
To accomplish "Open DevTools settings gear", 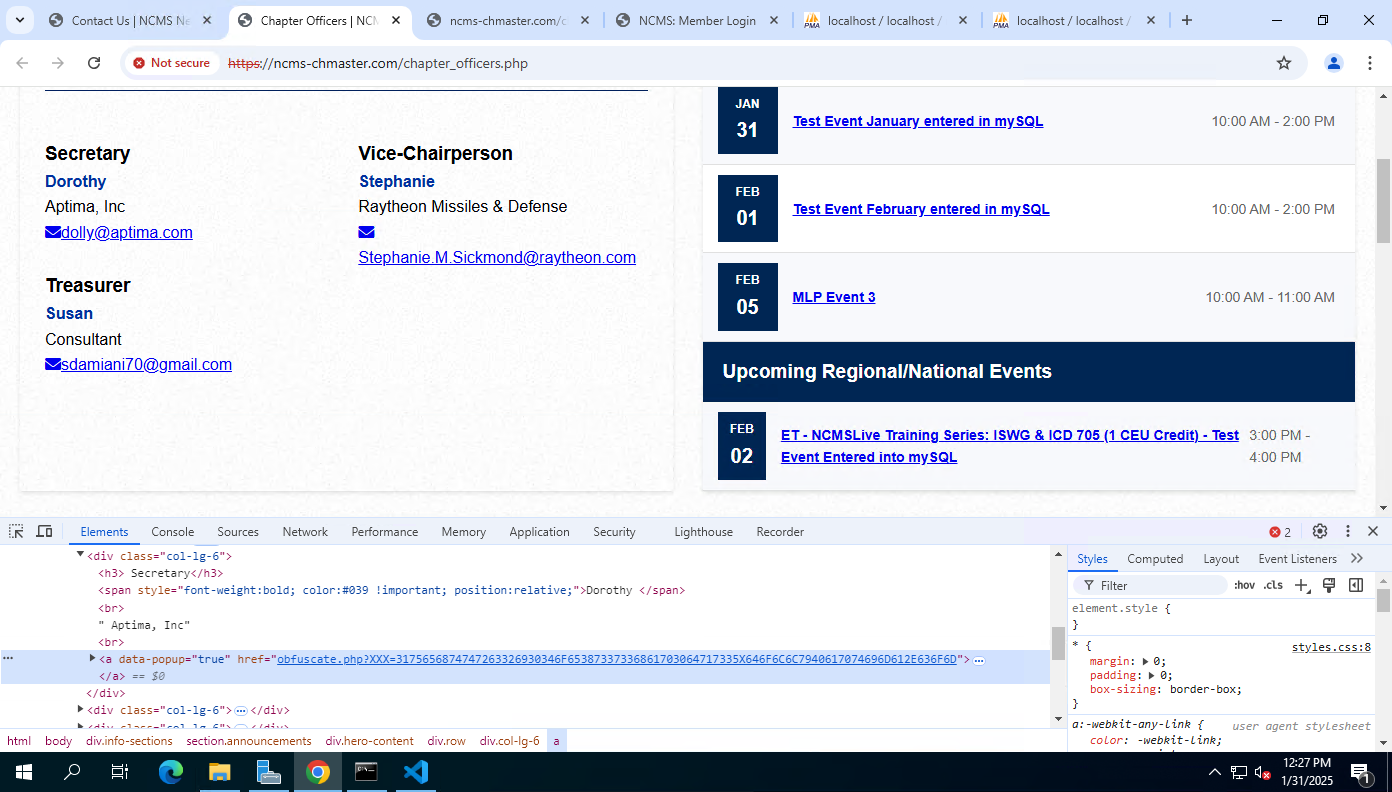I will (x=1320, y=531).
